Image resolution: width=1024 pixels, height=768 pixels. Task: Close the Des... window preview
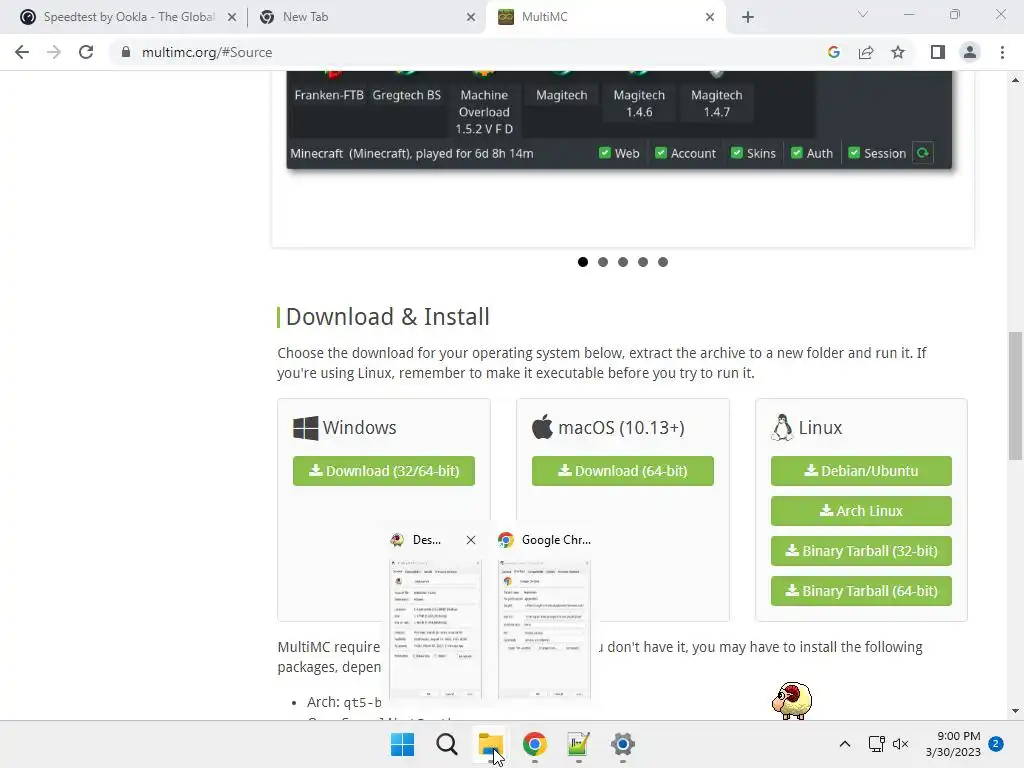tap(471, 540)
